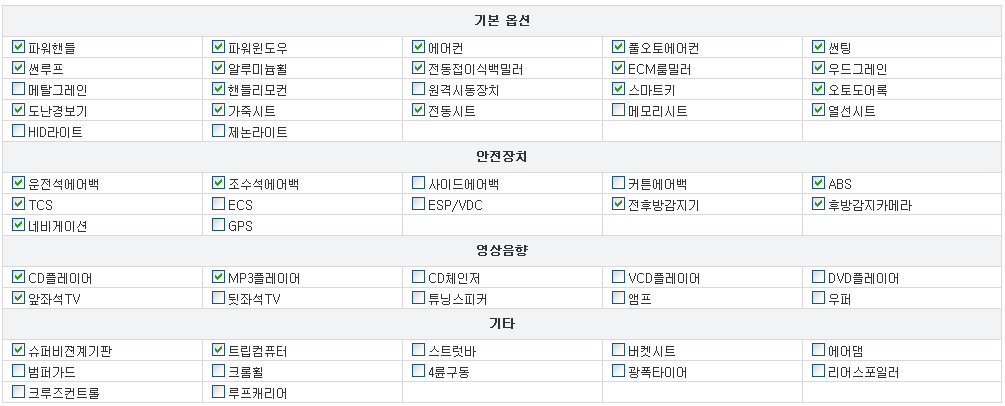The image size is (1005, 406).
Task: Enable the ESP/VDC option
Action: click(x=419, y=204)
